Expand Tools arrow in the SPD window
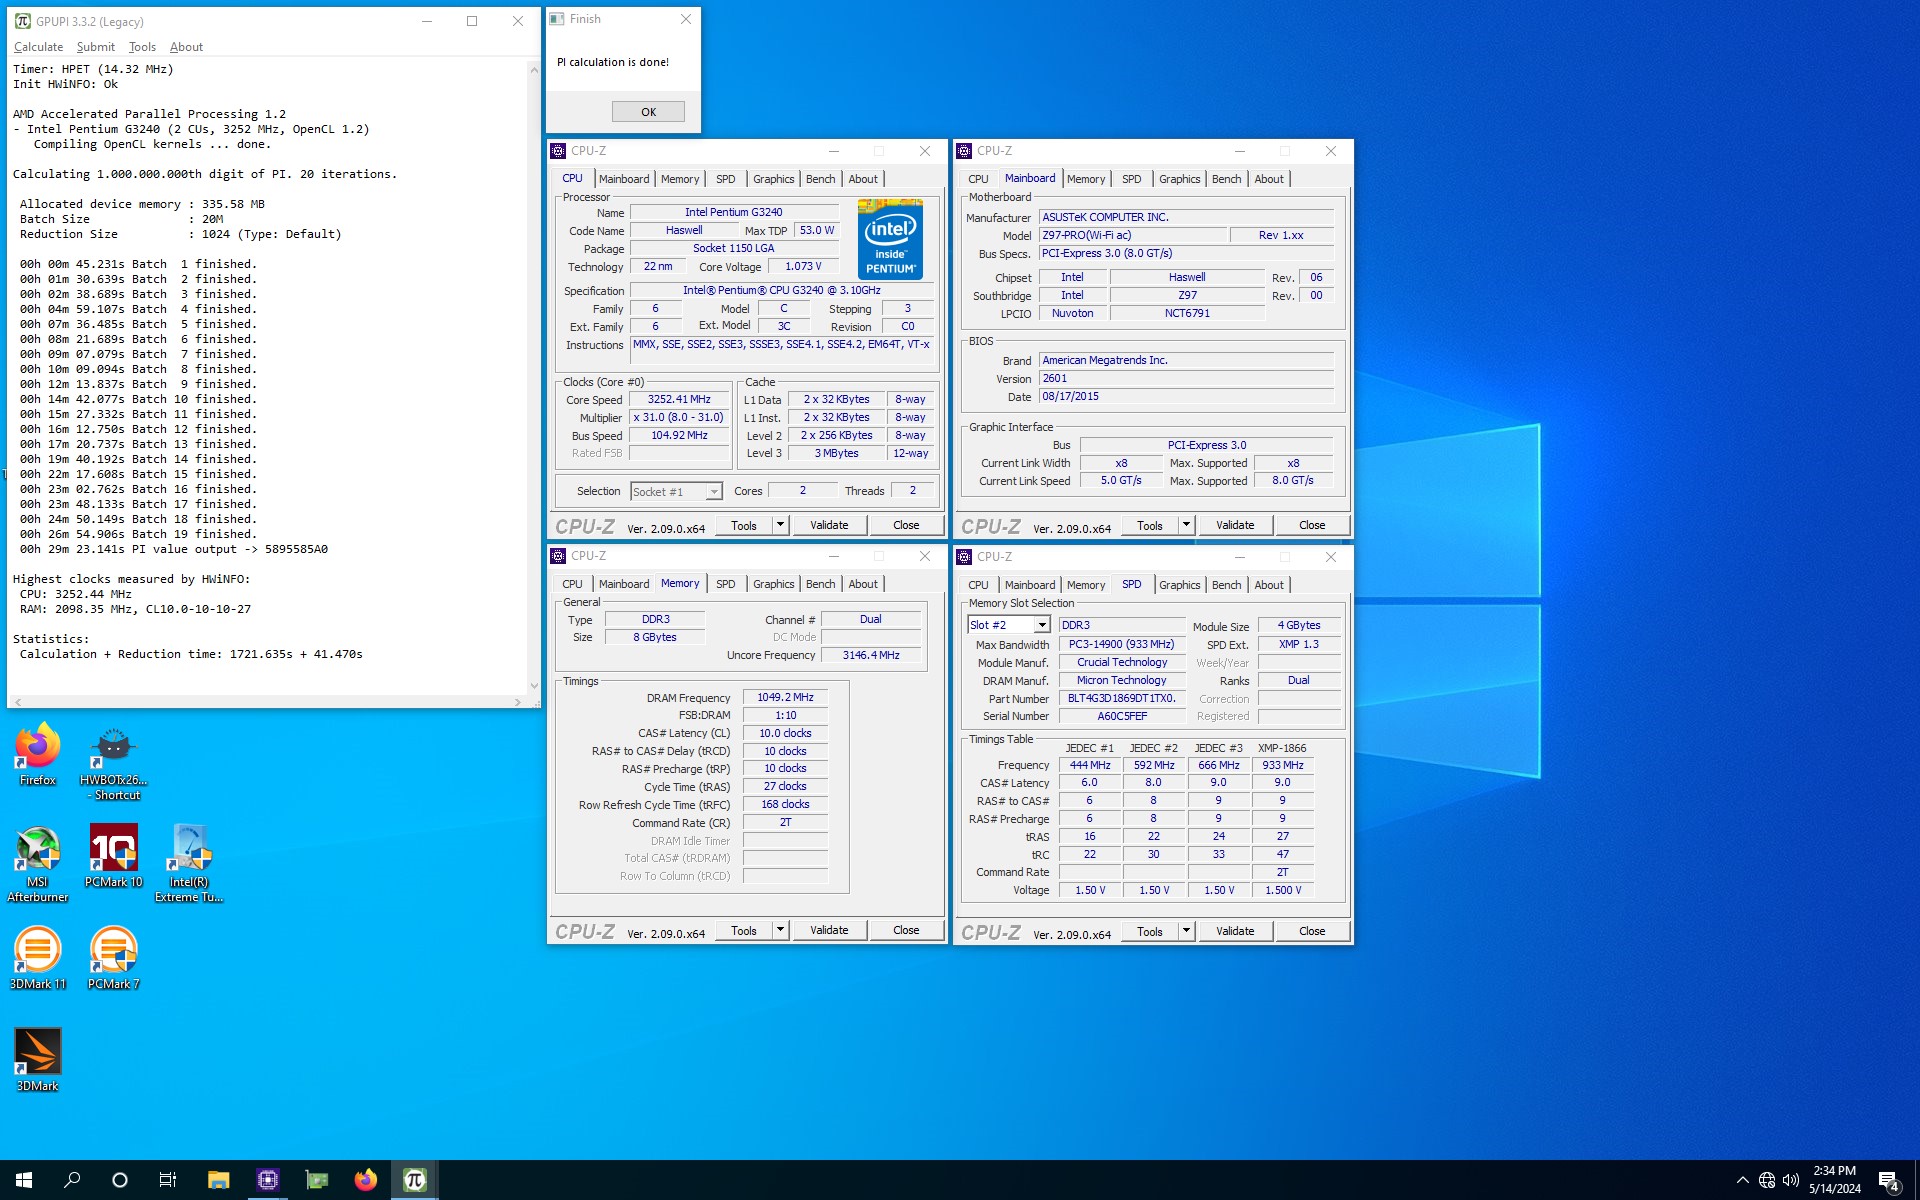 click(x=1186, y=931)
